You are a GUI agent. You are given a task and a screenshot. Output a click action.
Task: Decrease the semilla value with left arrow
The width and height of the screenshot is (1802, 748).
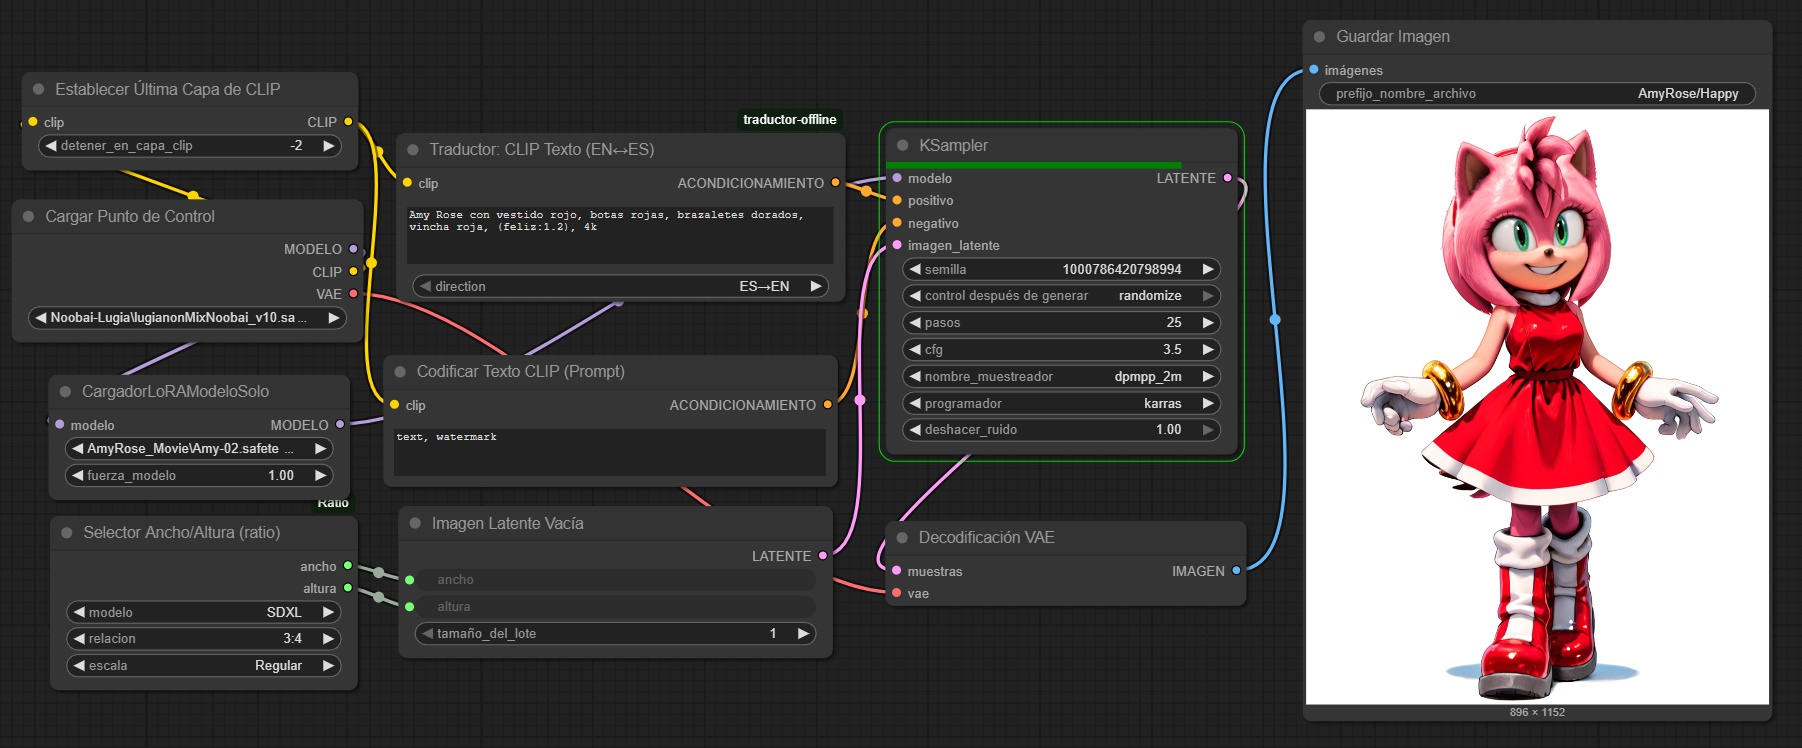coord(914,269)
